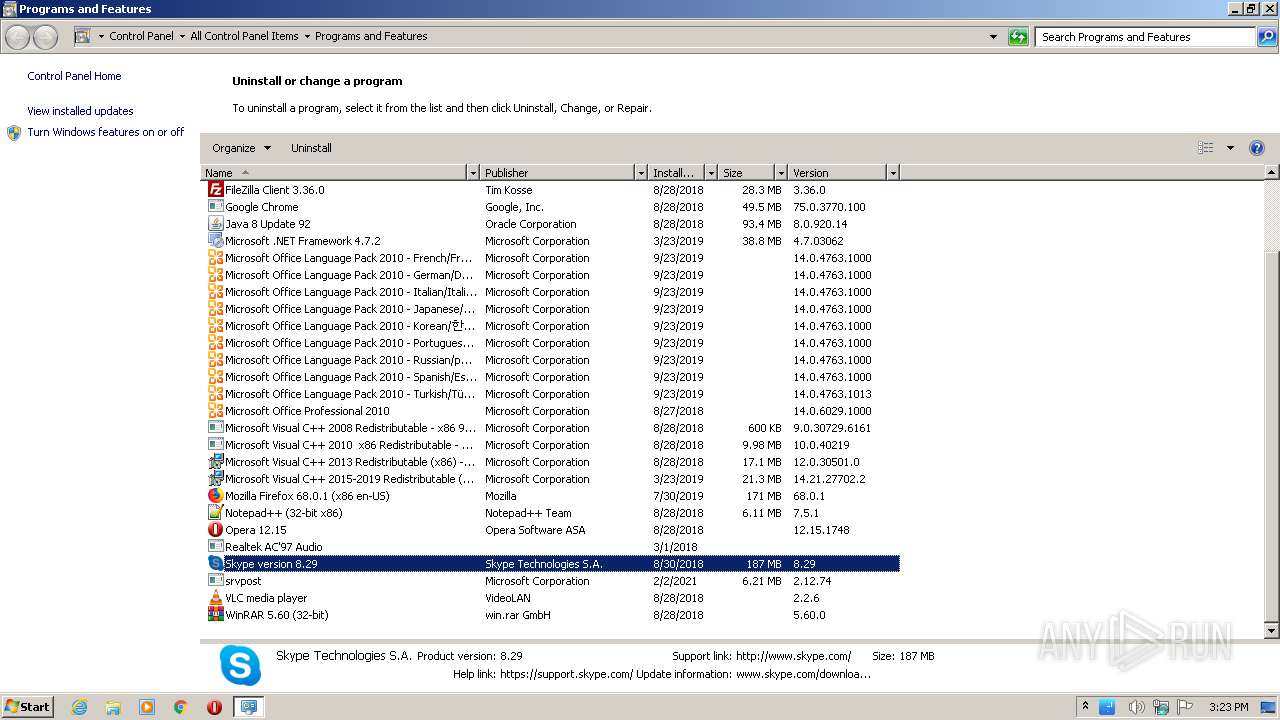The width and height of the screenshot is (1280, 720).
Task: Open Windows Explorer from taskbar
Action: click(113, 707)
